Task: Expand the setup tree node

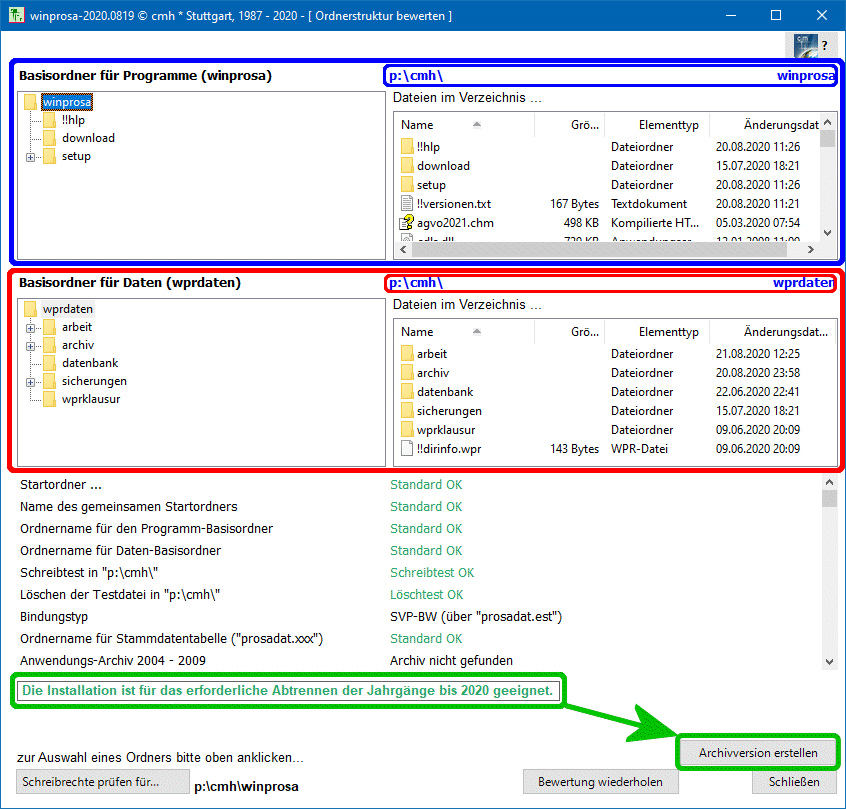Action: pyautogui.click(x=30, y=157)
